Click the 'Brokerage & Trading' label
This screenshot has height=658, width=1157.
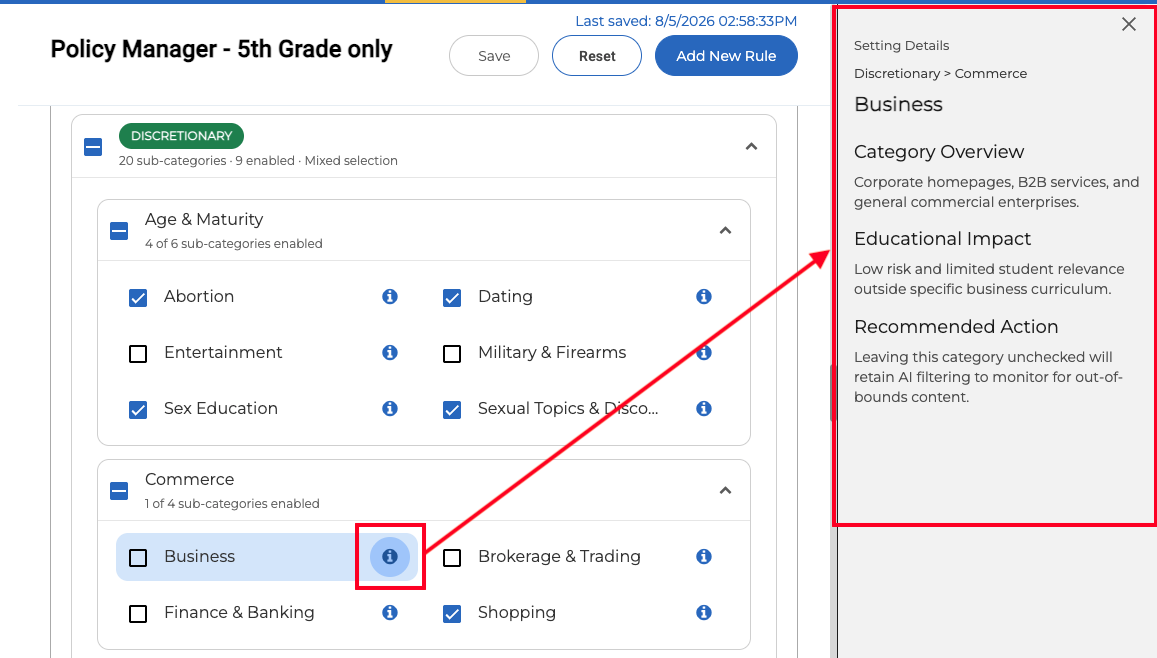pos(559,556)
